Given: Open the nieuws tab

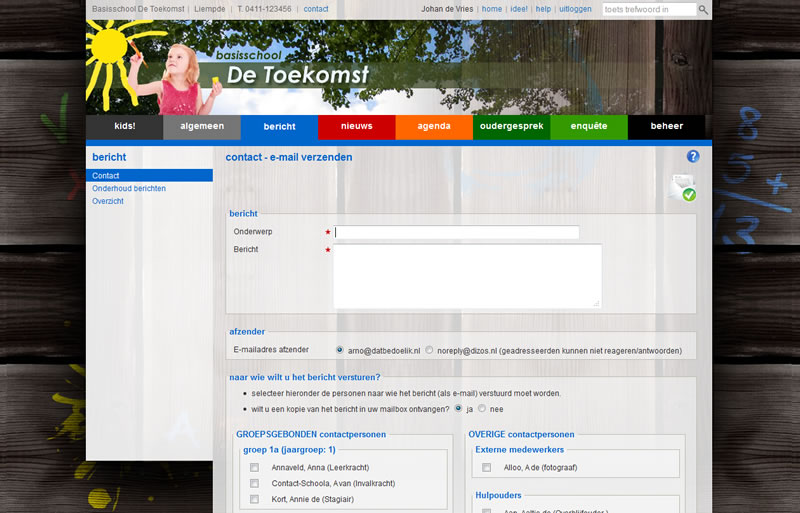Looking at the screenshot, I should coord(356,127).
